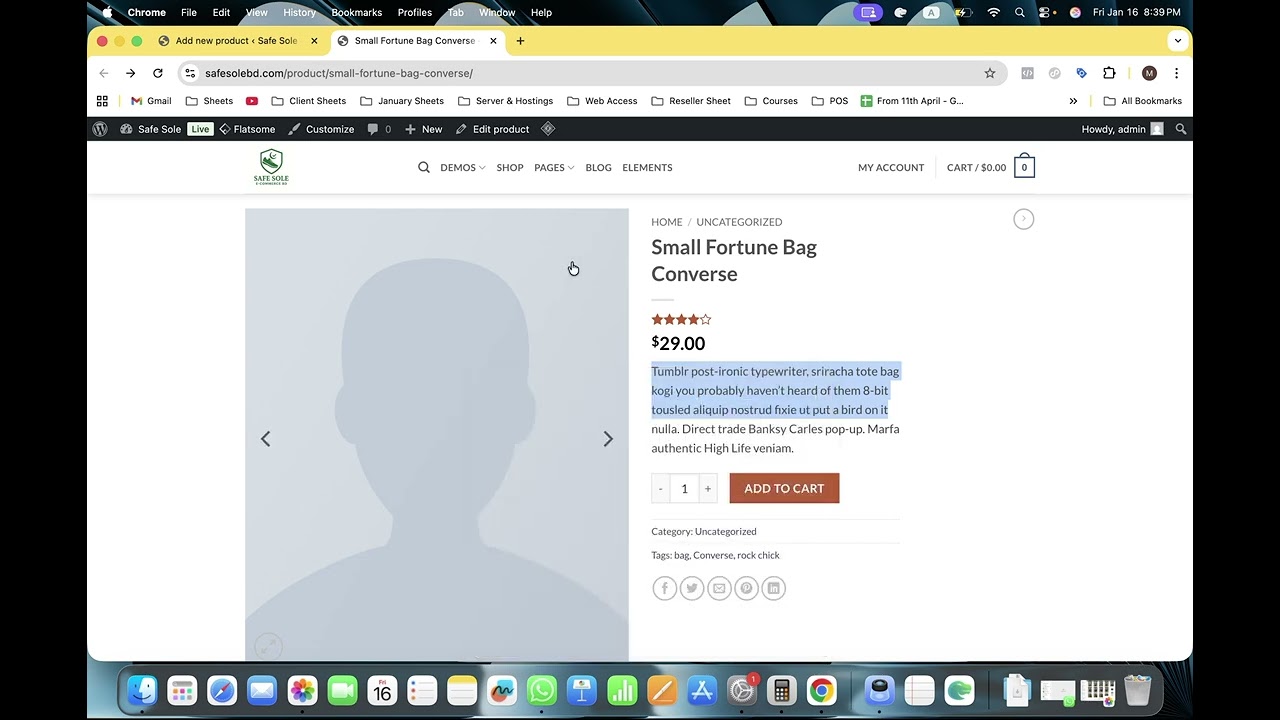The width and height of the screenshot is (1280, 720).
Task: Increase quantity with plus button
Action: tap(708, 488)
